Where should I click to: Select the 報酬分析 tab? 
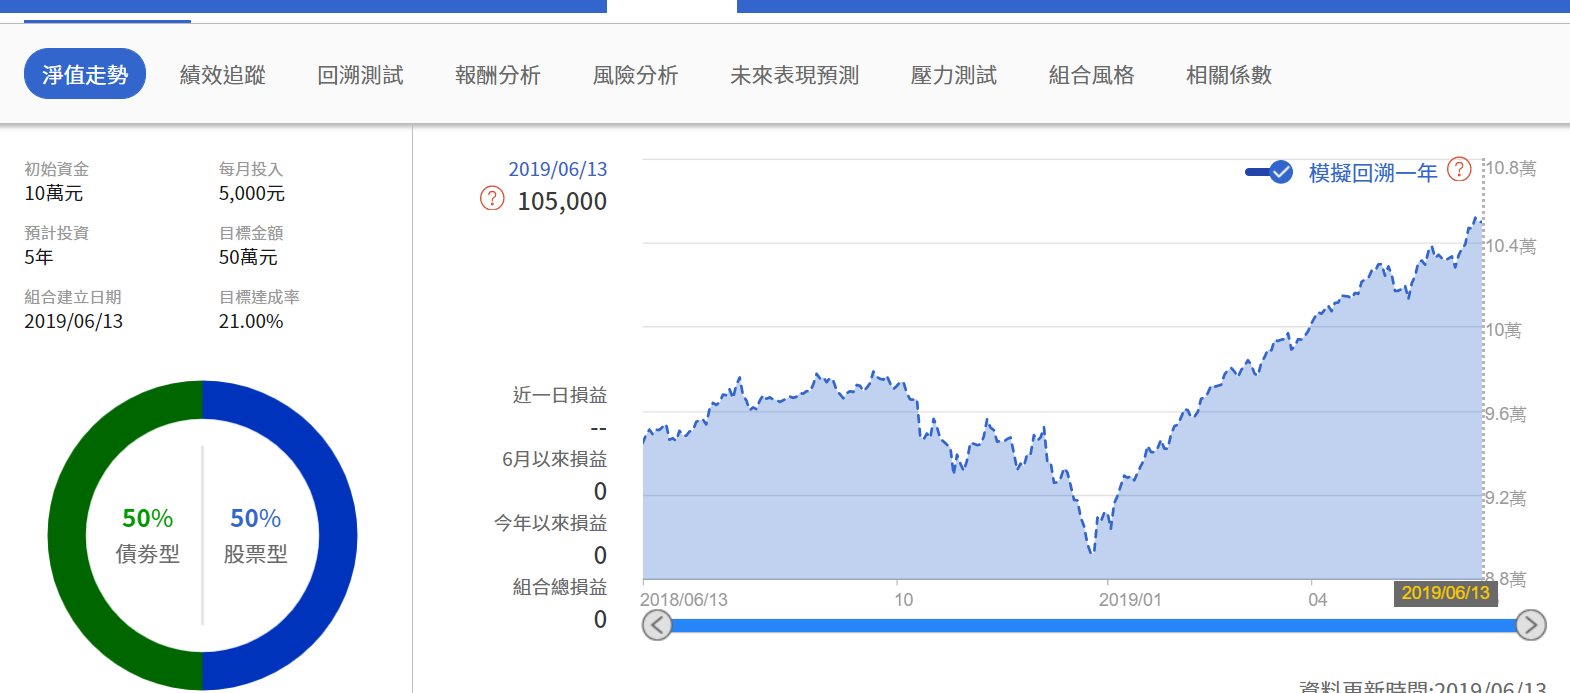[498, 75]
